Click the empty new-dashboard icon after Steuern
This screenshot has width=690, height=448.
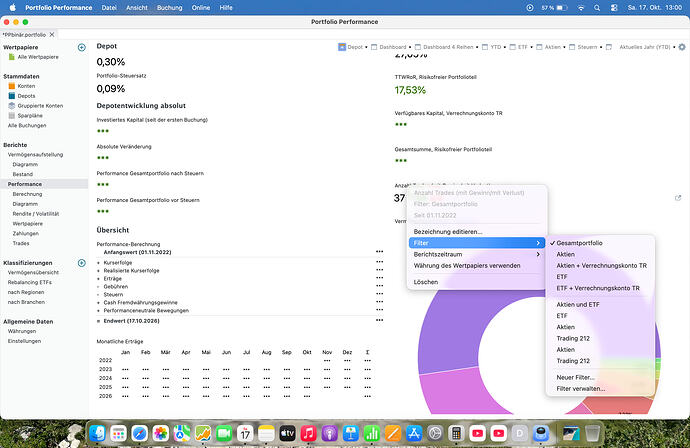click(609, 47)
